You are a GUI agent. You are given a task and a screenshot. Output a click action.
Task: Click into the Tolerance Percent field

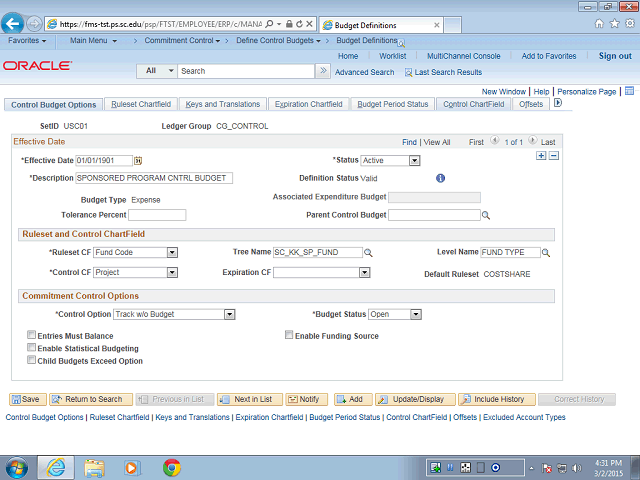coord(157,215)
